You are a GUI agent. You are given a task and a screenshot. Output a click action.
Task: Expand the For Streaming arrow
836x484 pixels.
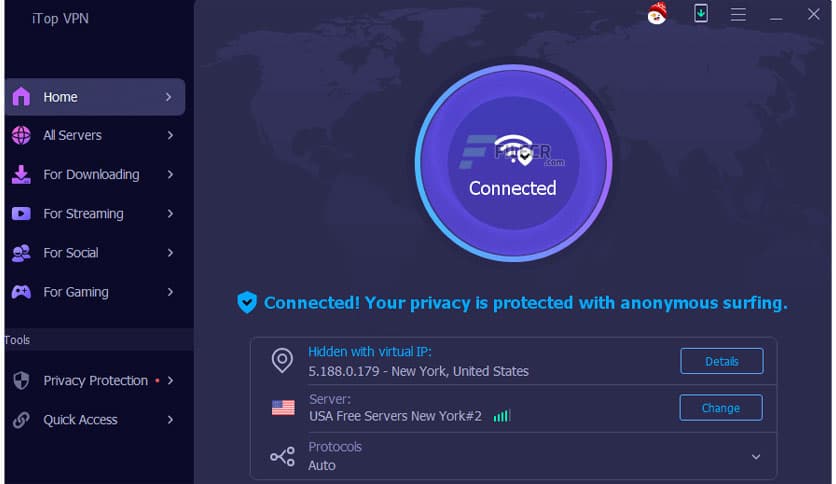coord(170,214)
